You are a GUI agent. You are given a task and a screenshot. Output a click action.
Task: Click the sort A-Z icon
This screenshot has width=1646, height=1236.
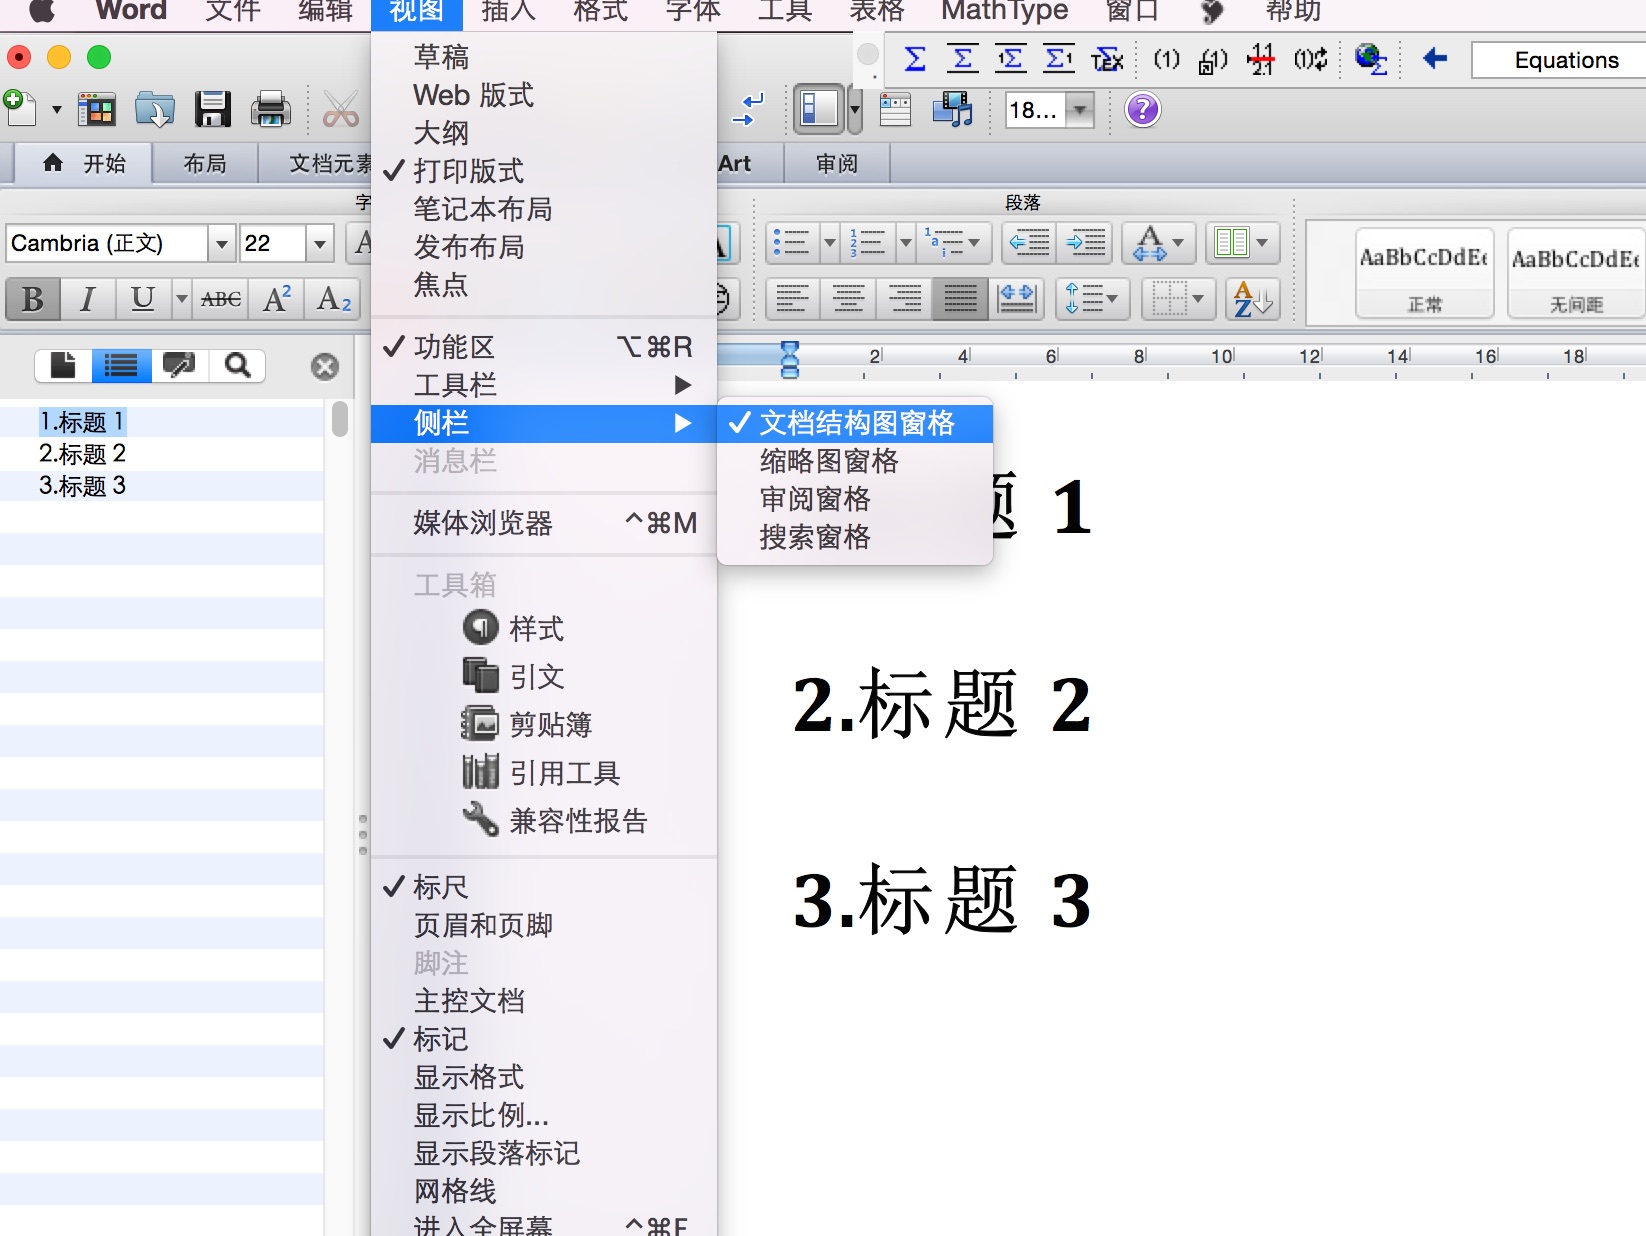pos(1252,298)
